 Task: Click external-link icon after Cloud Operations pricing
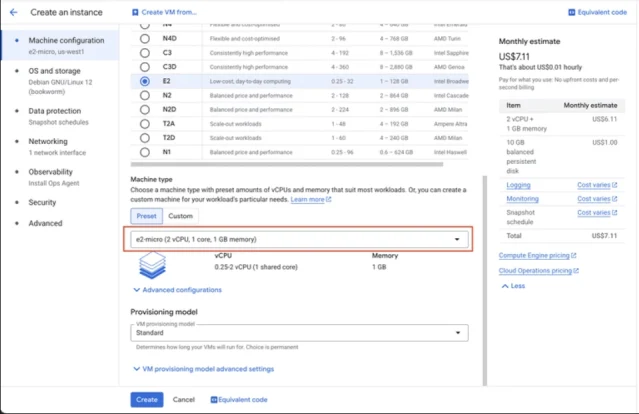click(x=576, y=271)
